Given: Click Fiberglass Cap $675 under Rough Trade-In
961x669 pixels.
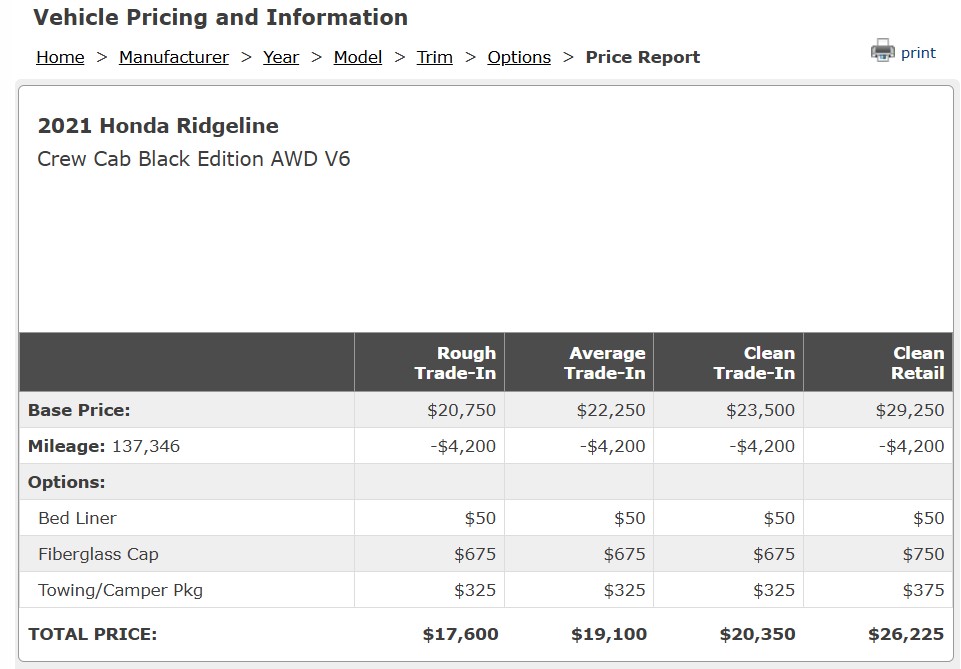Looking at the screenshot, I should pos(475,554).
